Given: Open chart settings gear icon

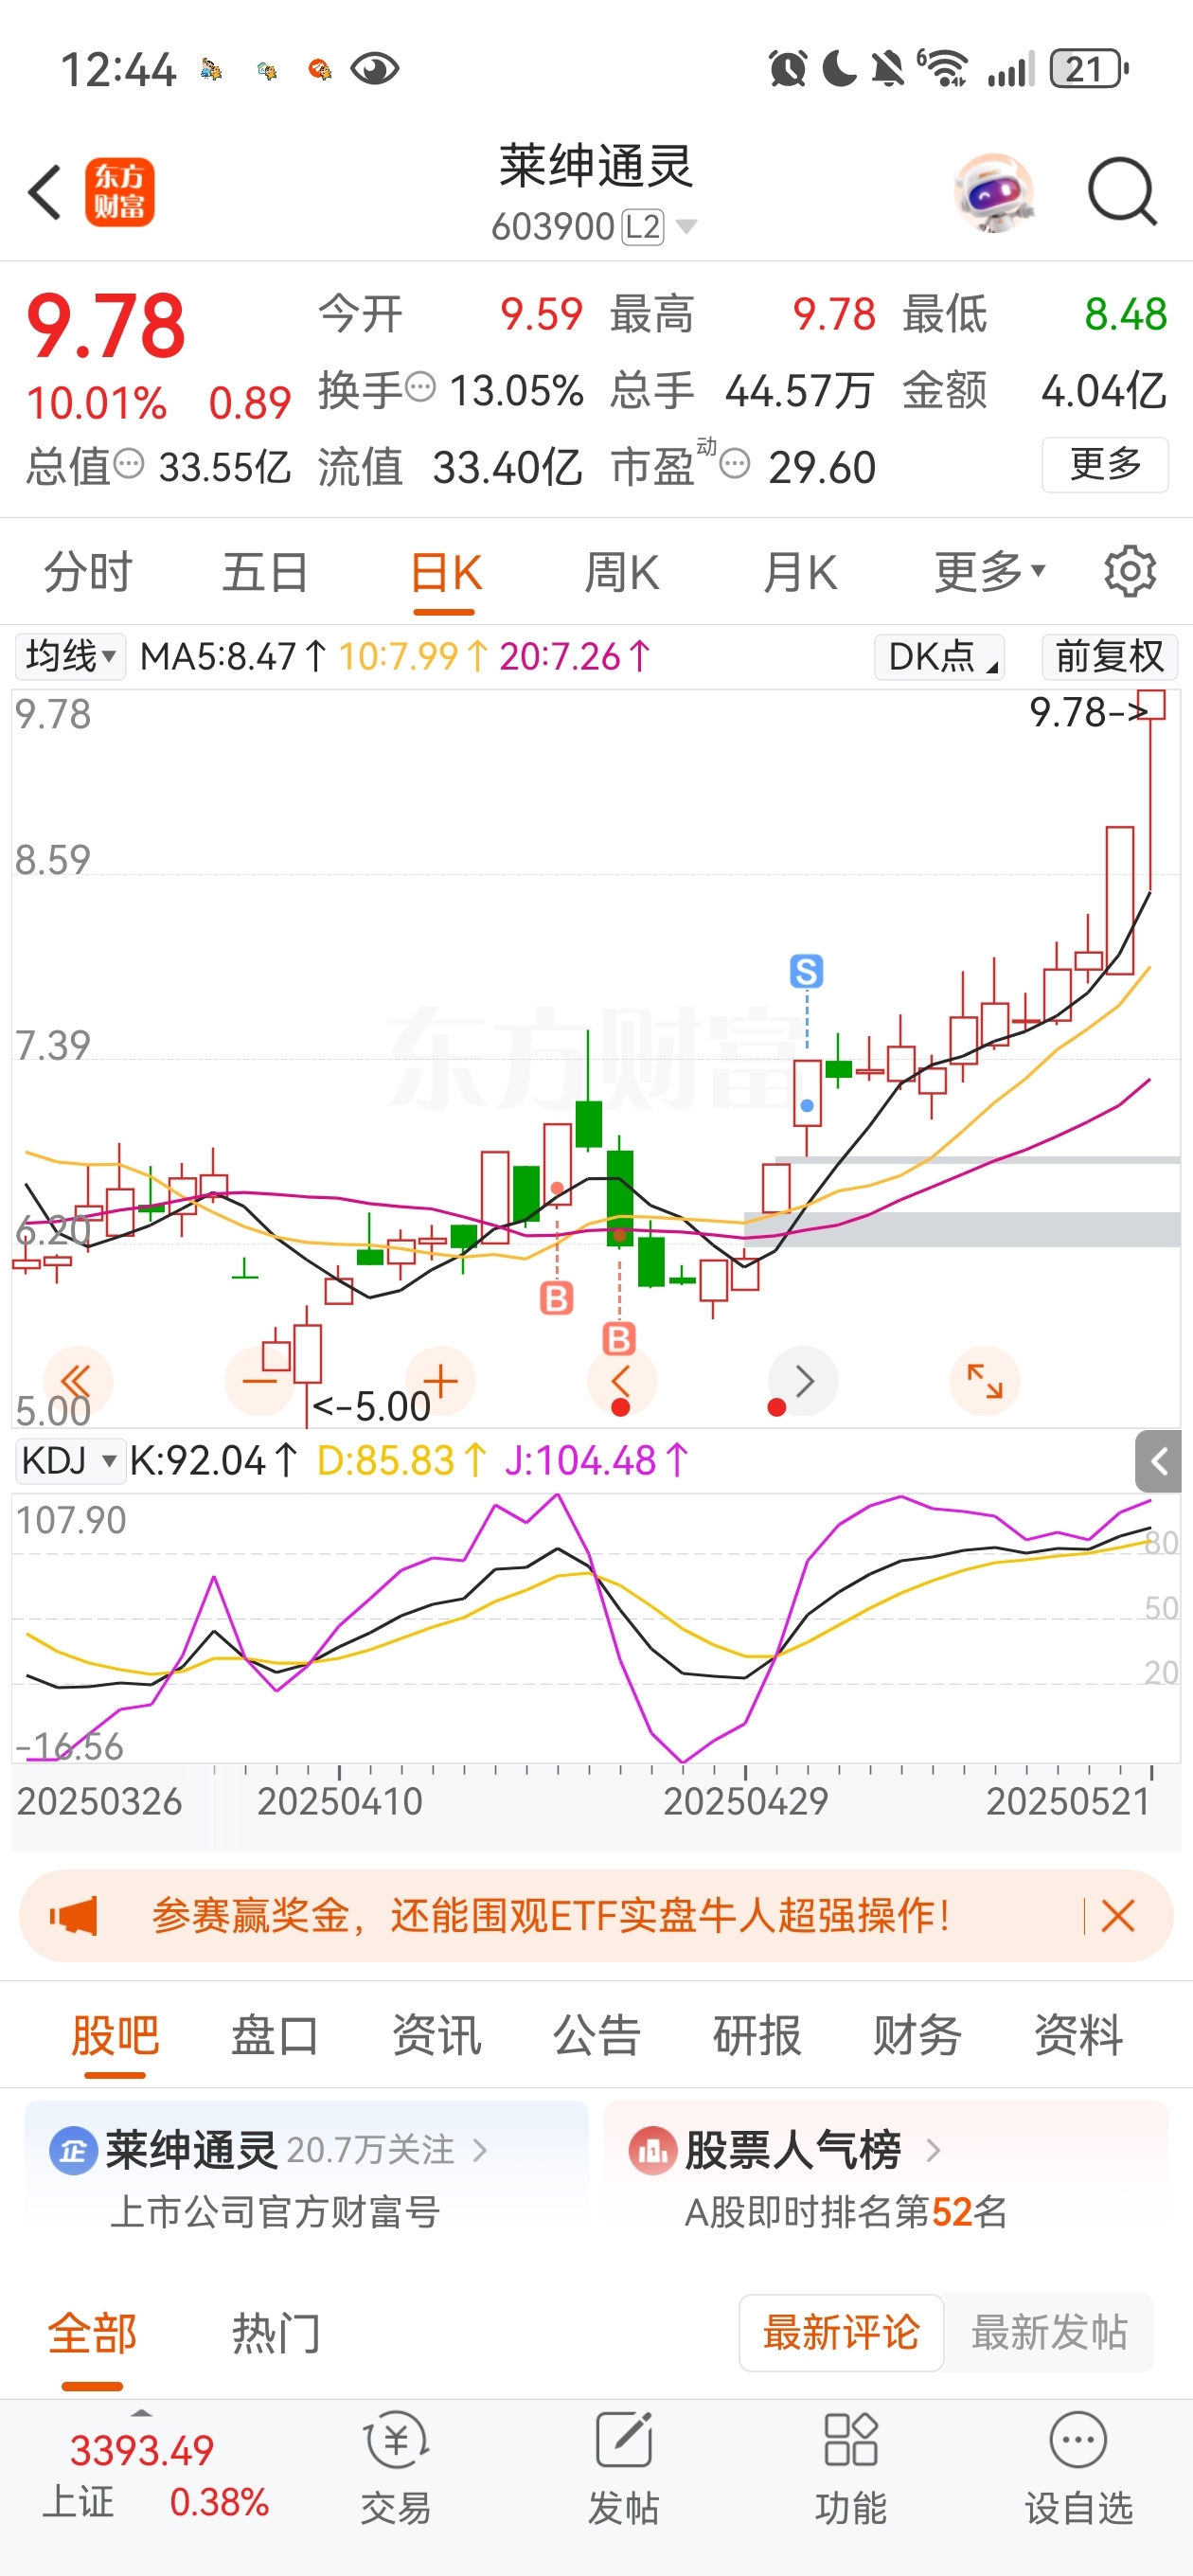Looking at the screenshot, I should [x=1130, y=572].
